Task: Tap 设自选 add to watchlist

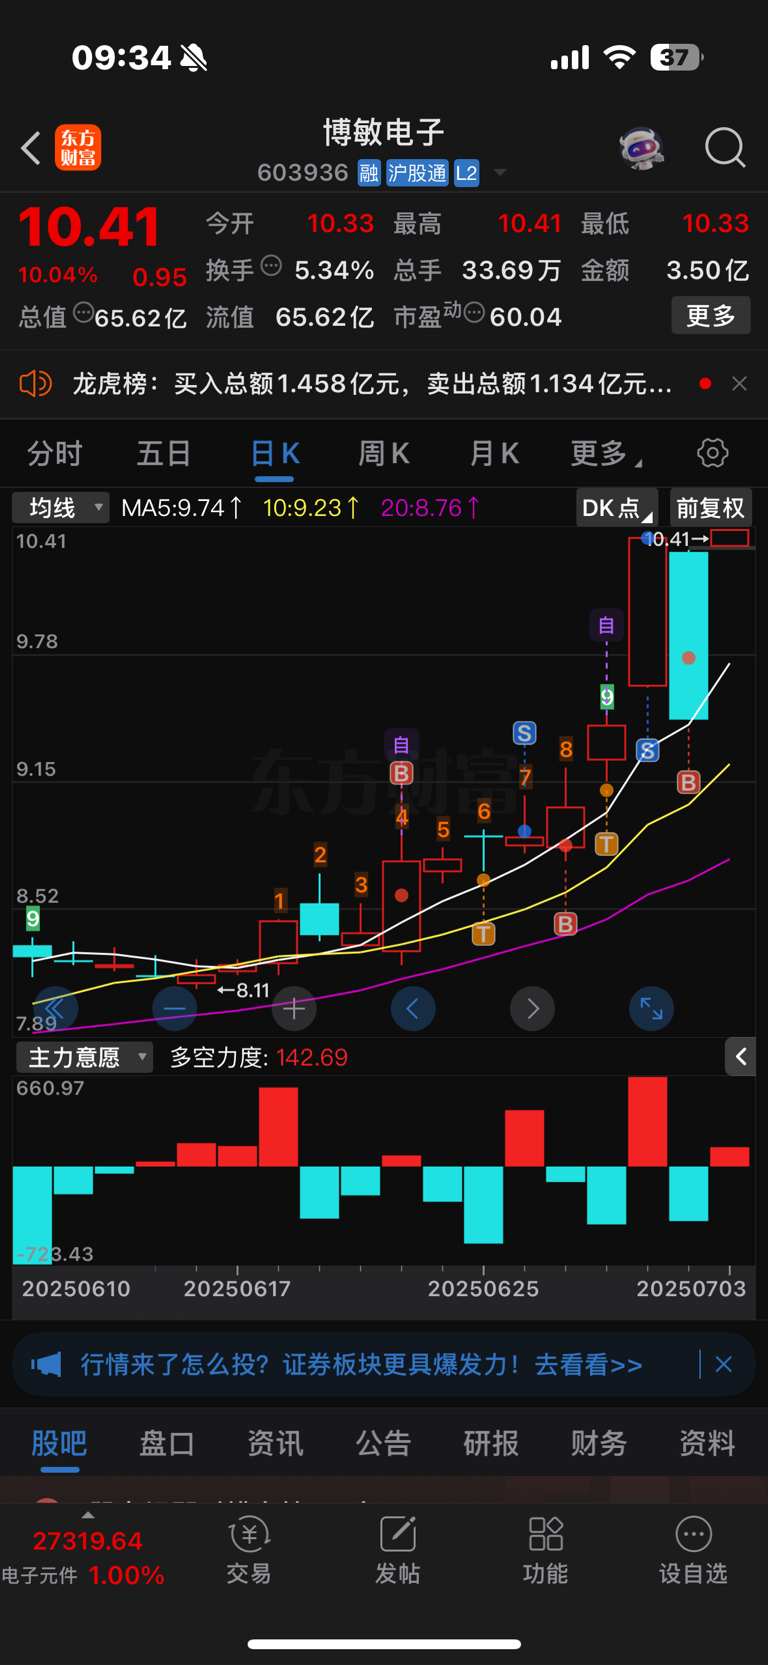Action: (693, 1550)
